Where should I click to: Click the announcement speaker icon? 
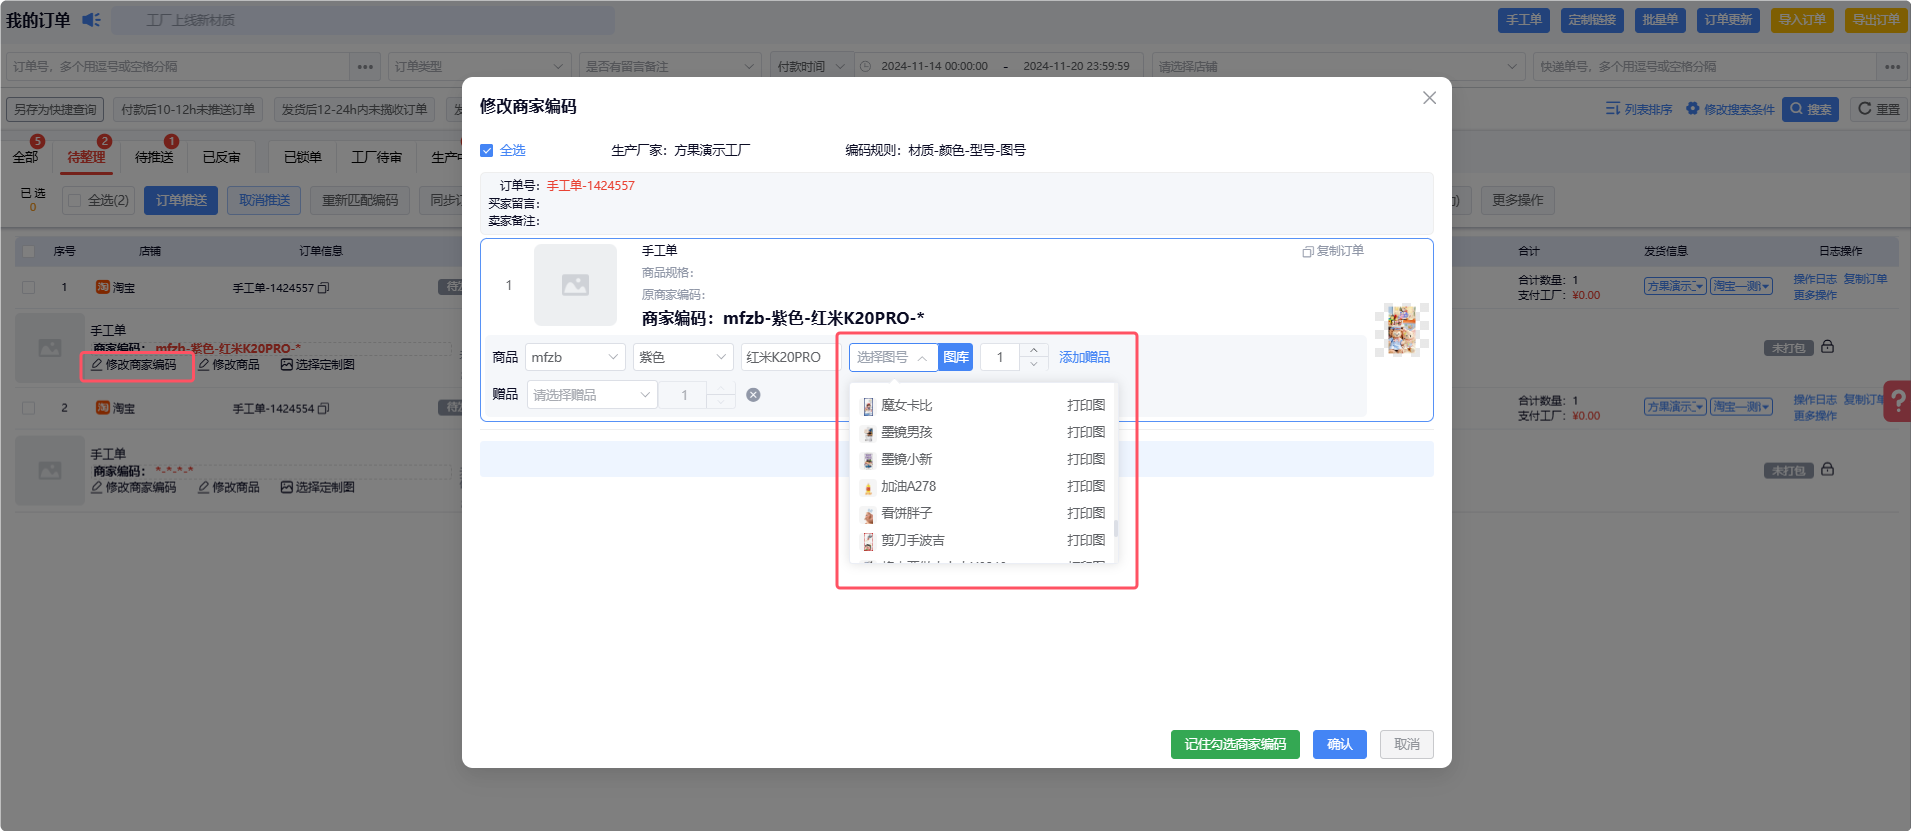click(x=91, y=20)
